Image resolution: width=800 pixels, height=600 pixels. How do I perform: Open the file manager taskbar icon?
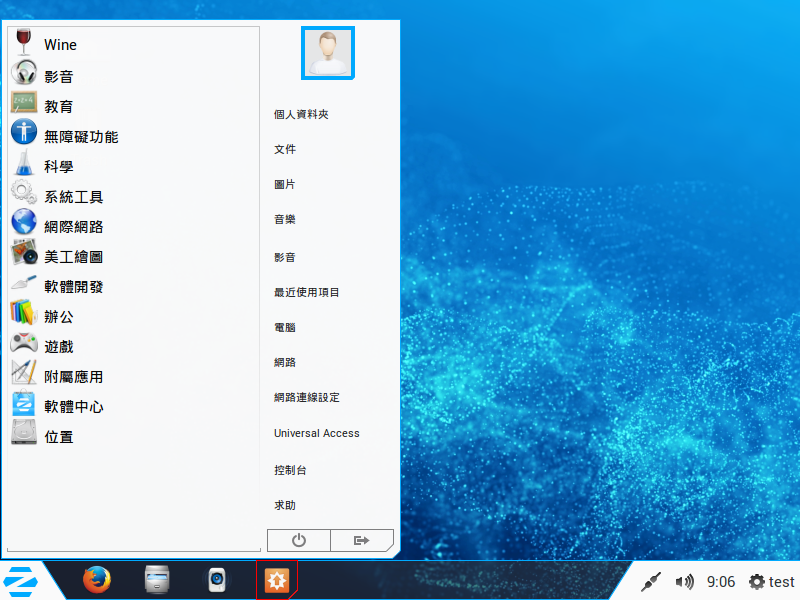157,580
